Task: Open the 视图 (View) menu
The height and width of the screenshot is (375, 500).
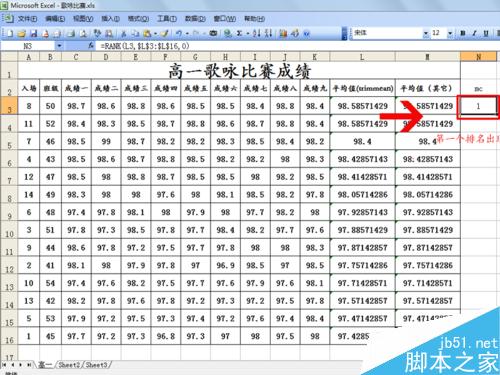Action: pyautogui.click(x=83, y=19)
